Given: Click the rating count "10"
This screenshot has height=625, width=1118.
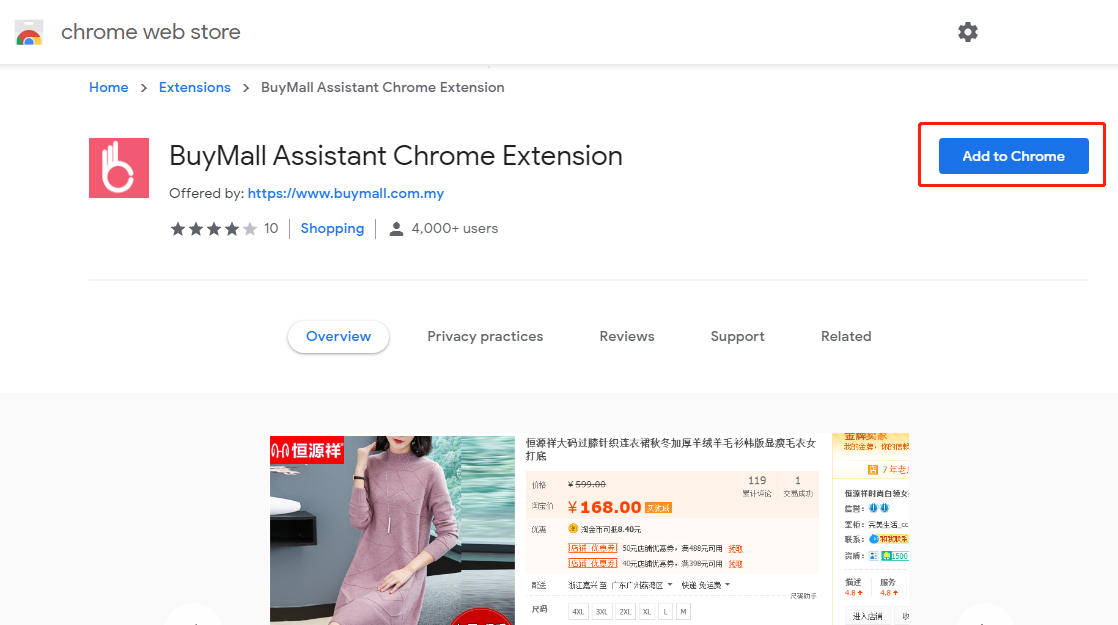Looking at the screenshot, I should point(271,229).
